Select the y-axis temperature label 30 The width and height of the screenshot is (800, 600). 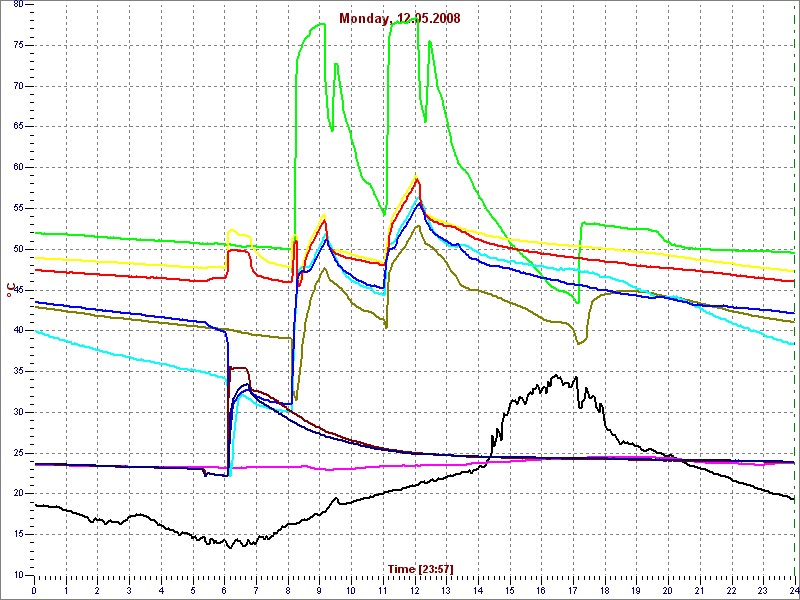(18, 412)
